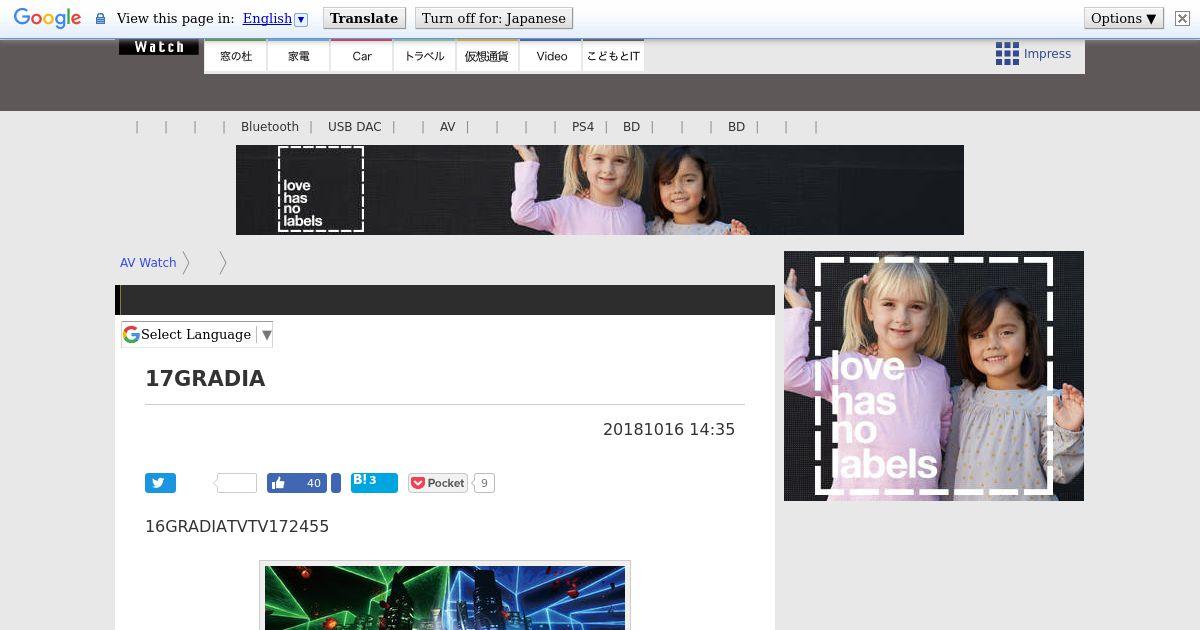Save article to Pocket
Viewport: 1200px width, 630px height.
tap(438, 483)
